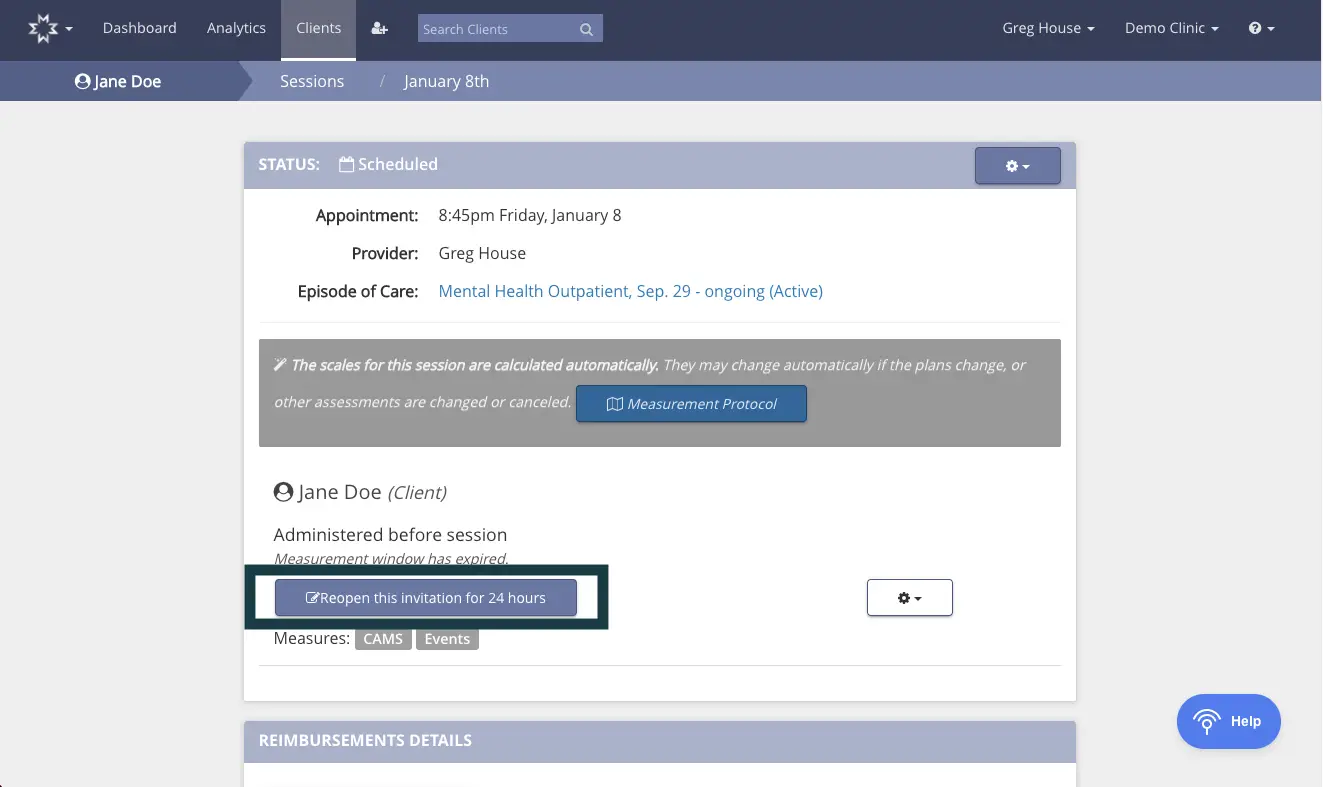Open the Dashboard tab

click(139, 29)
